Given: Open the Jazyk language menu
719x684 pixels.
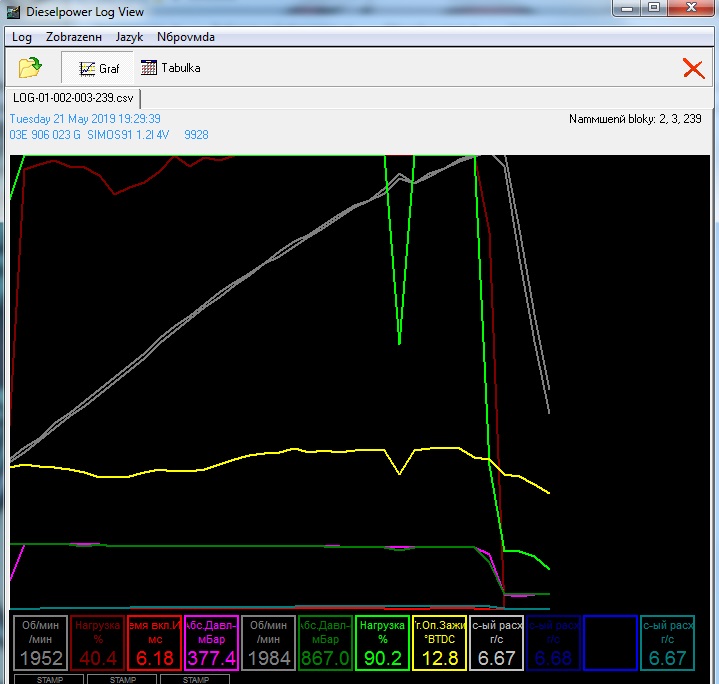Looking at the screenshot, I should (129, 37).
